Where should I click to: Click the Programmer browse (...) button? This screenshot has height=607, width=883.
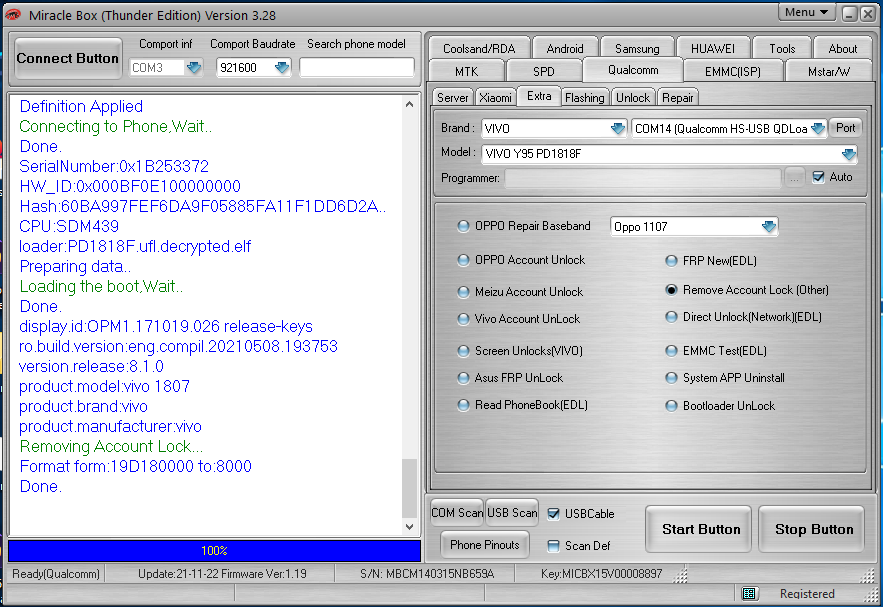794,178
